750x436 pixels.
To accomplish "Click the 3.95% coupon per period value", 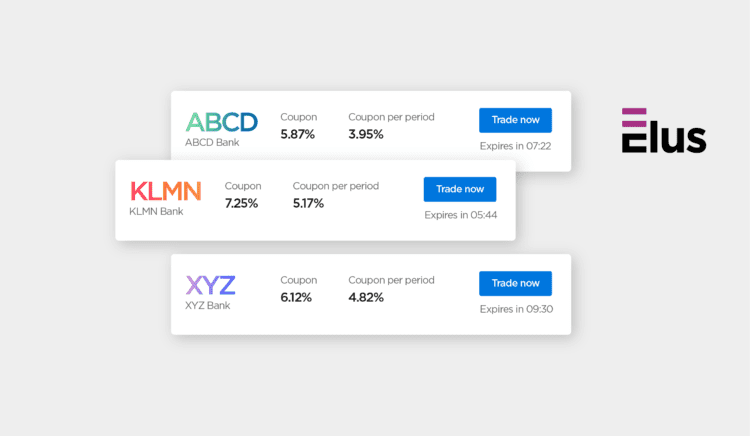I will (x=366, y=134).
